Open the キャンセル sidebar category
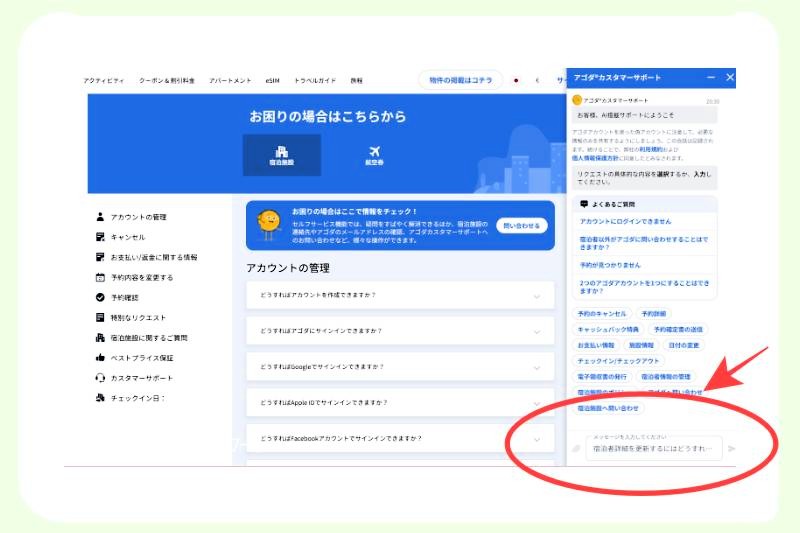The image size is (800, 533). (120, 237)
